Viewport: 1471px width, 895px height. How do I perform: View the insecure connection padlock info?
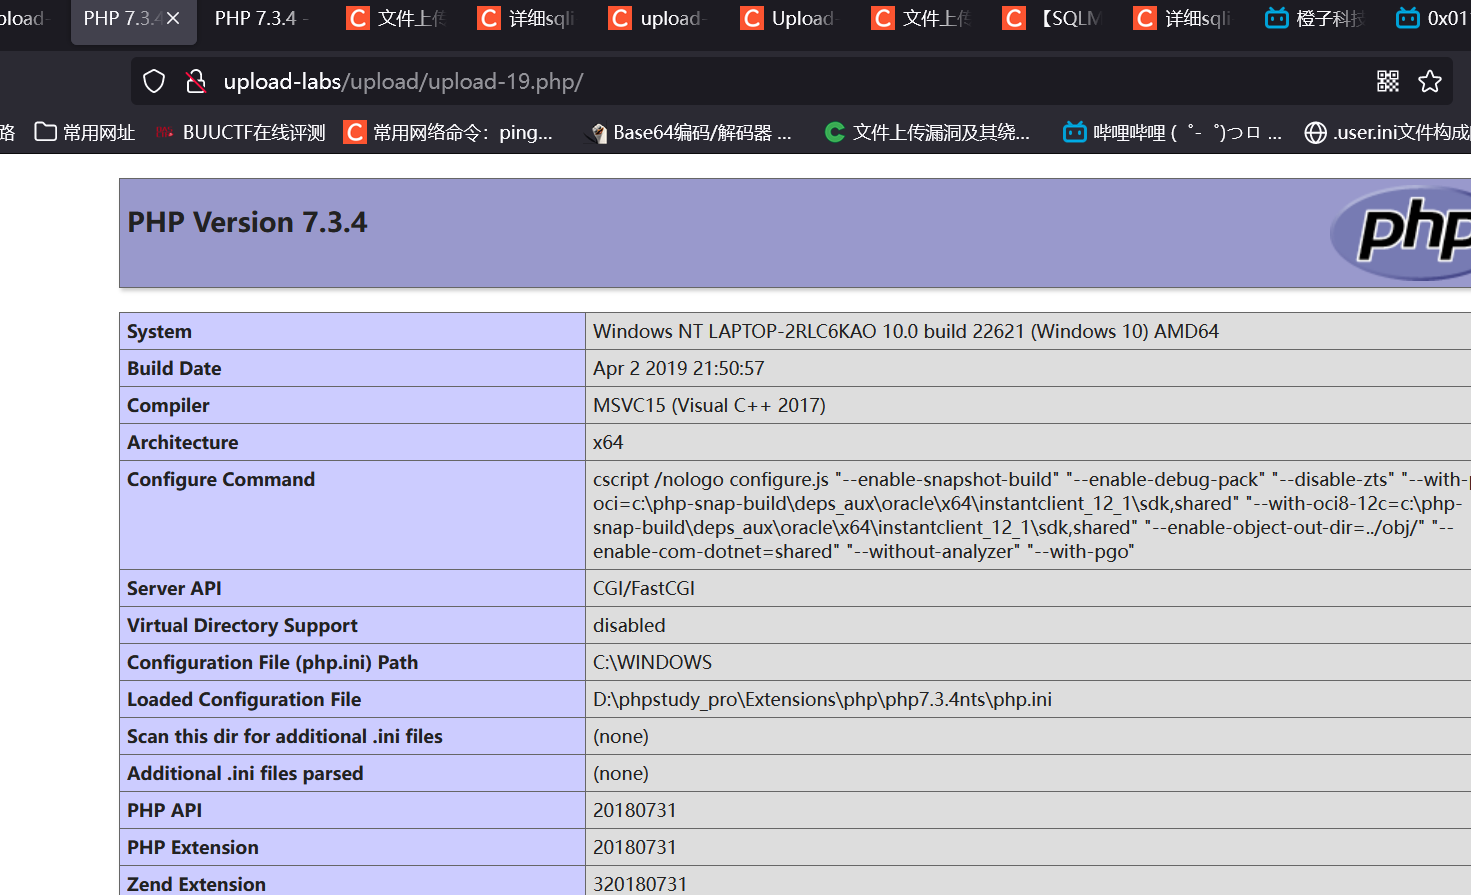[196, 81]
